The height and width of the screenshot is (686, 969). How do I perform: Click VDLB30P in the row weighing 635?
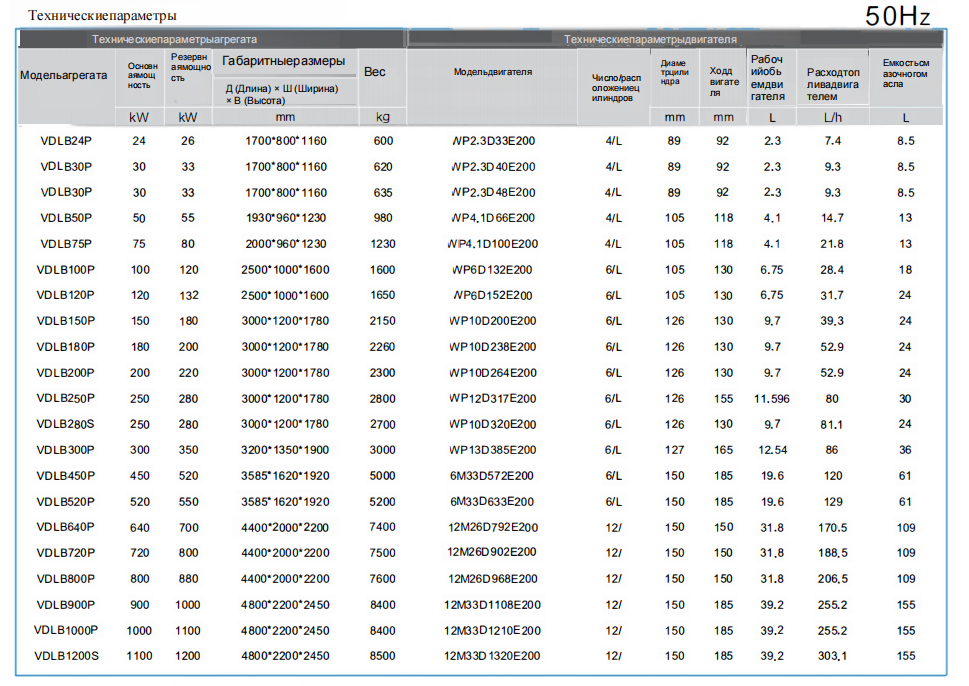66,192
